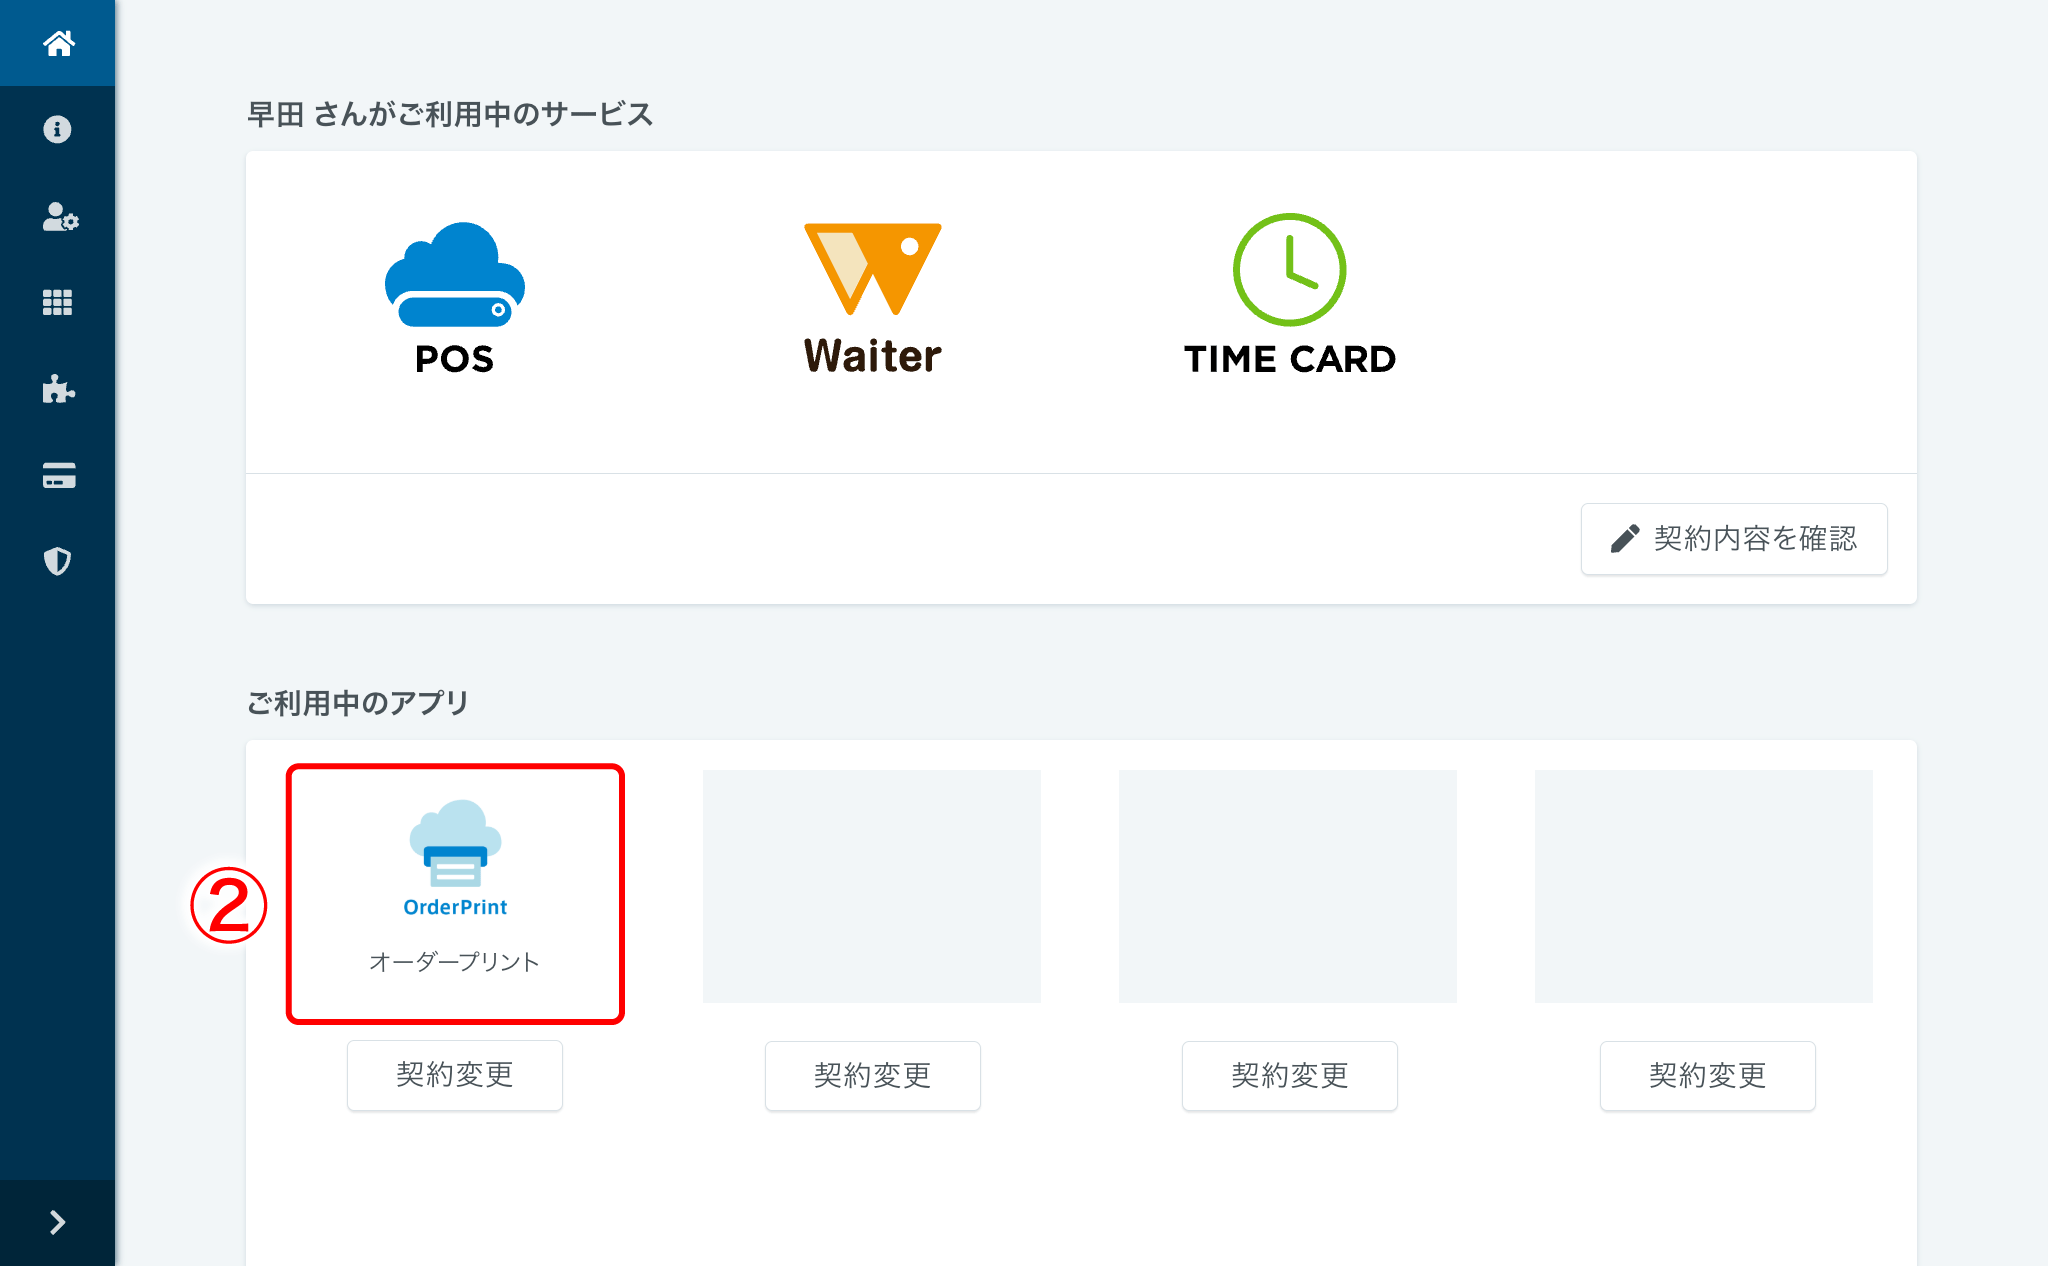Open the POS service

point(455,298)
